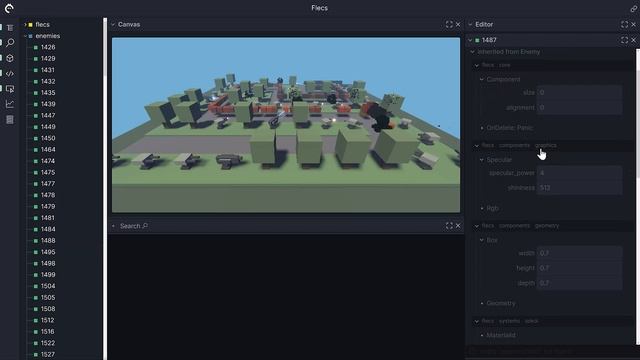This screenshot has width=640, height=360.
Task: Collapse the flecs components graphics module
Action: pos(477,145)
